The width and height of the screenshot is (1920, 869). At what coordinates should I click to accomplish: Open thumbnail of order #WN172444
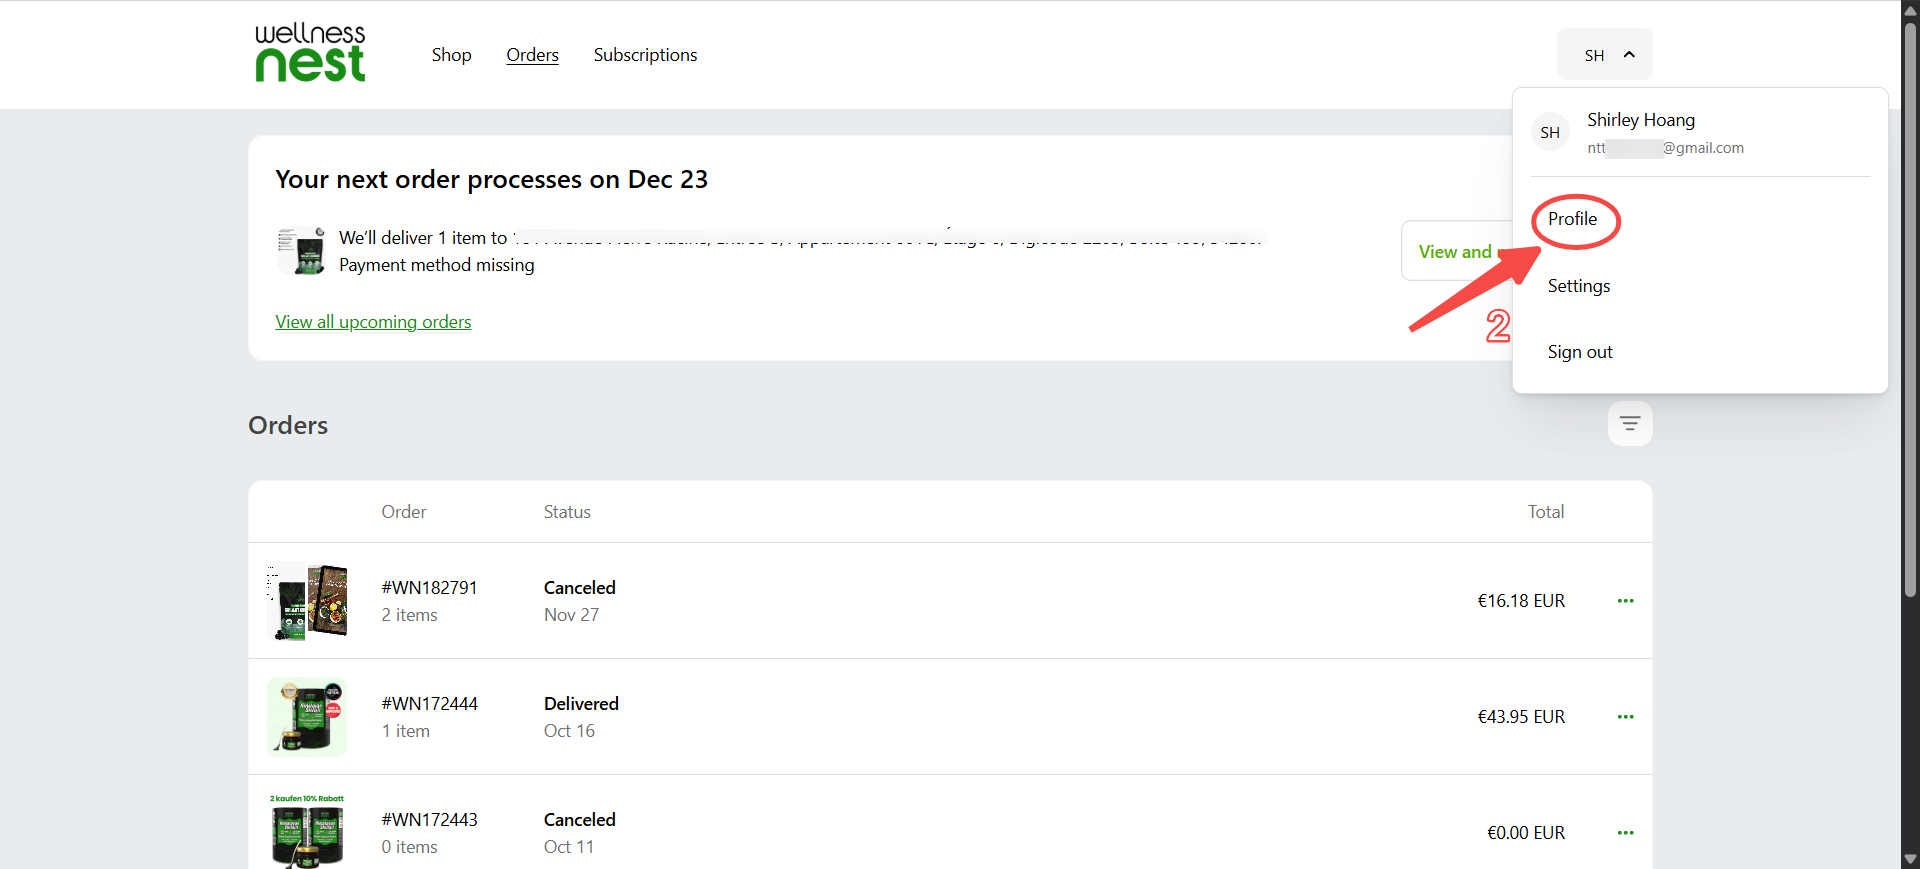click(308, 717)
